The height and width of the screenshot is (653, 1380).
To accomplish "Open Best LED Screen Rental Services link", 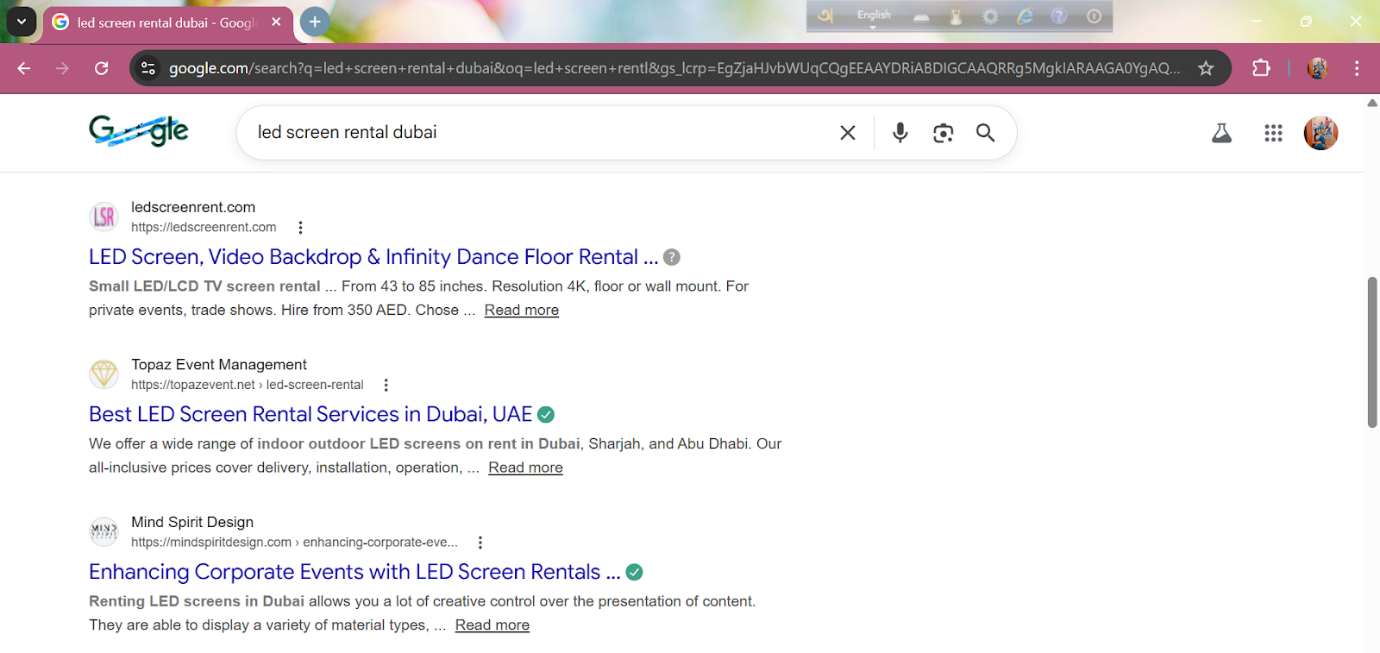I will (x=310, y=414).
